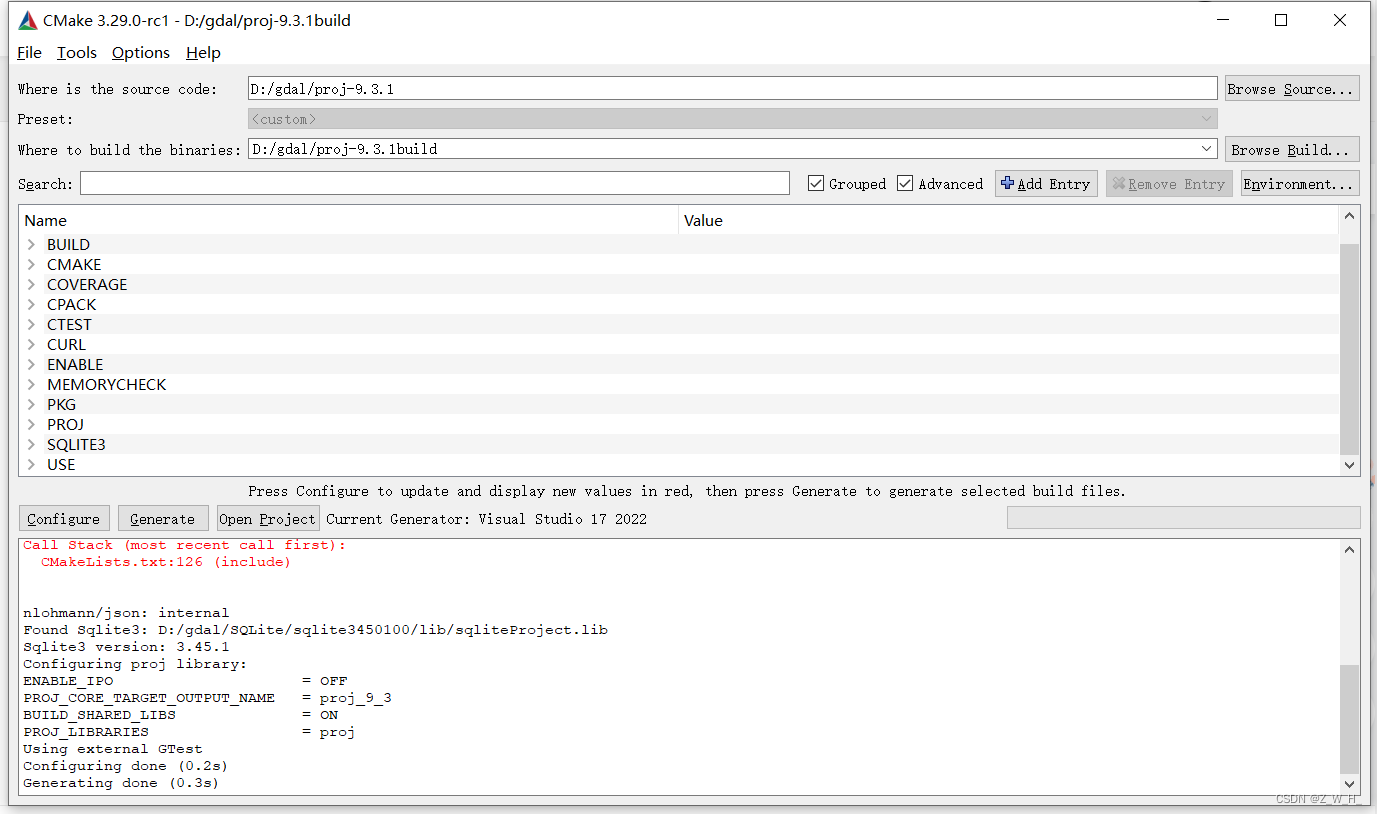Open the Tools menu

[77, 53]
